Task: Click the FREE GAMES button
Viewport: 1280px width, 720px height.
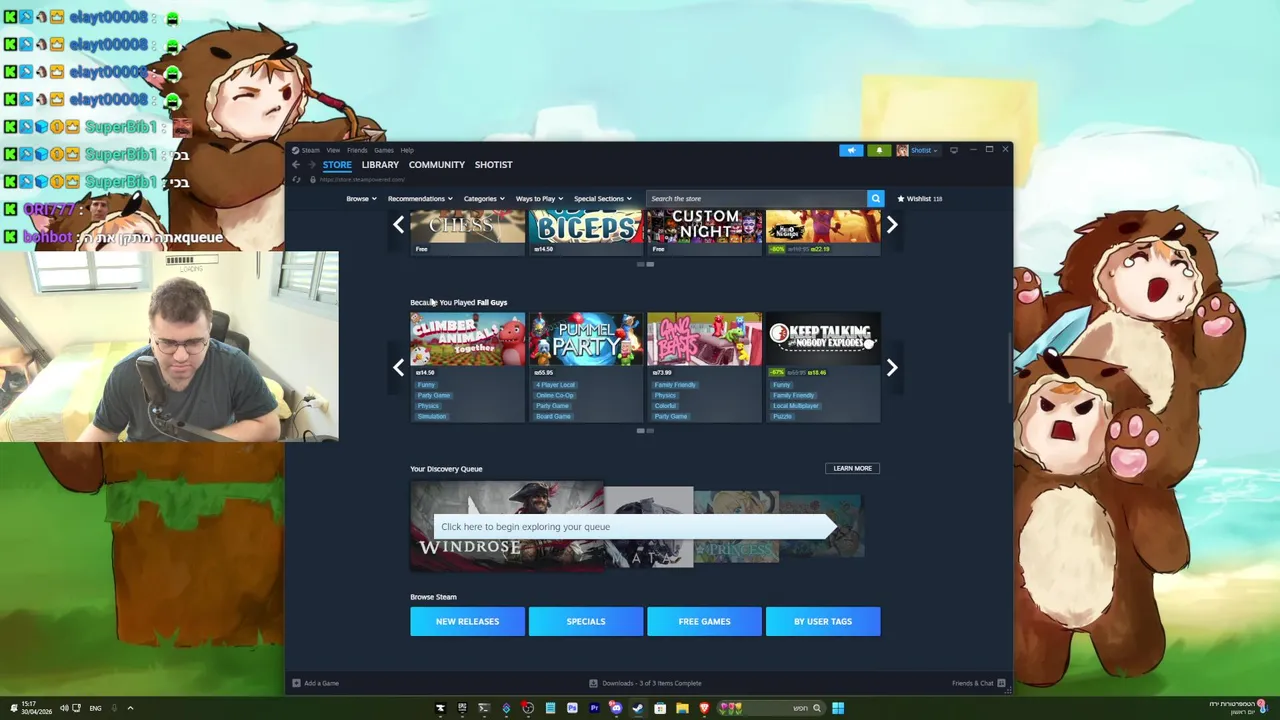Action: tap(704, 621)
